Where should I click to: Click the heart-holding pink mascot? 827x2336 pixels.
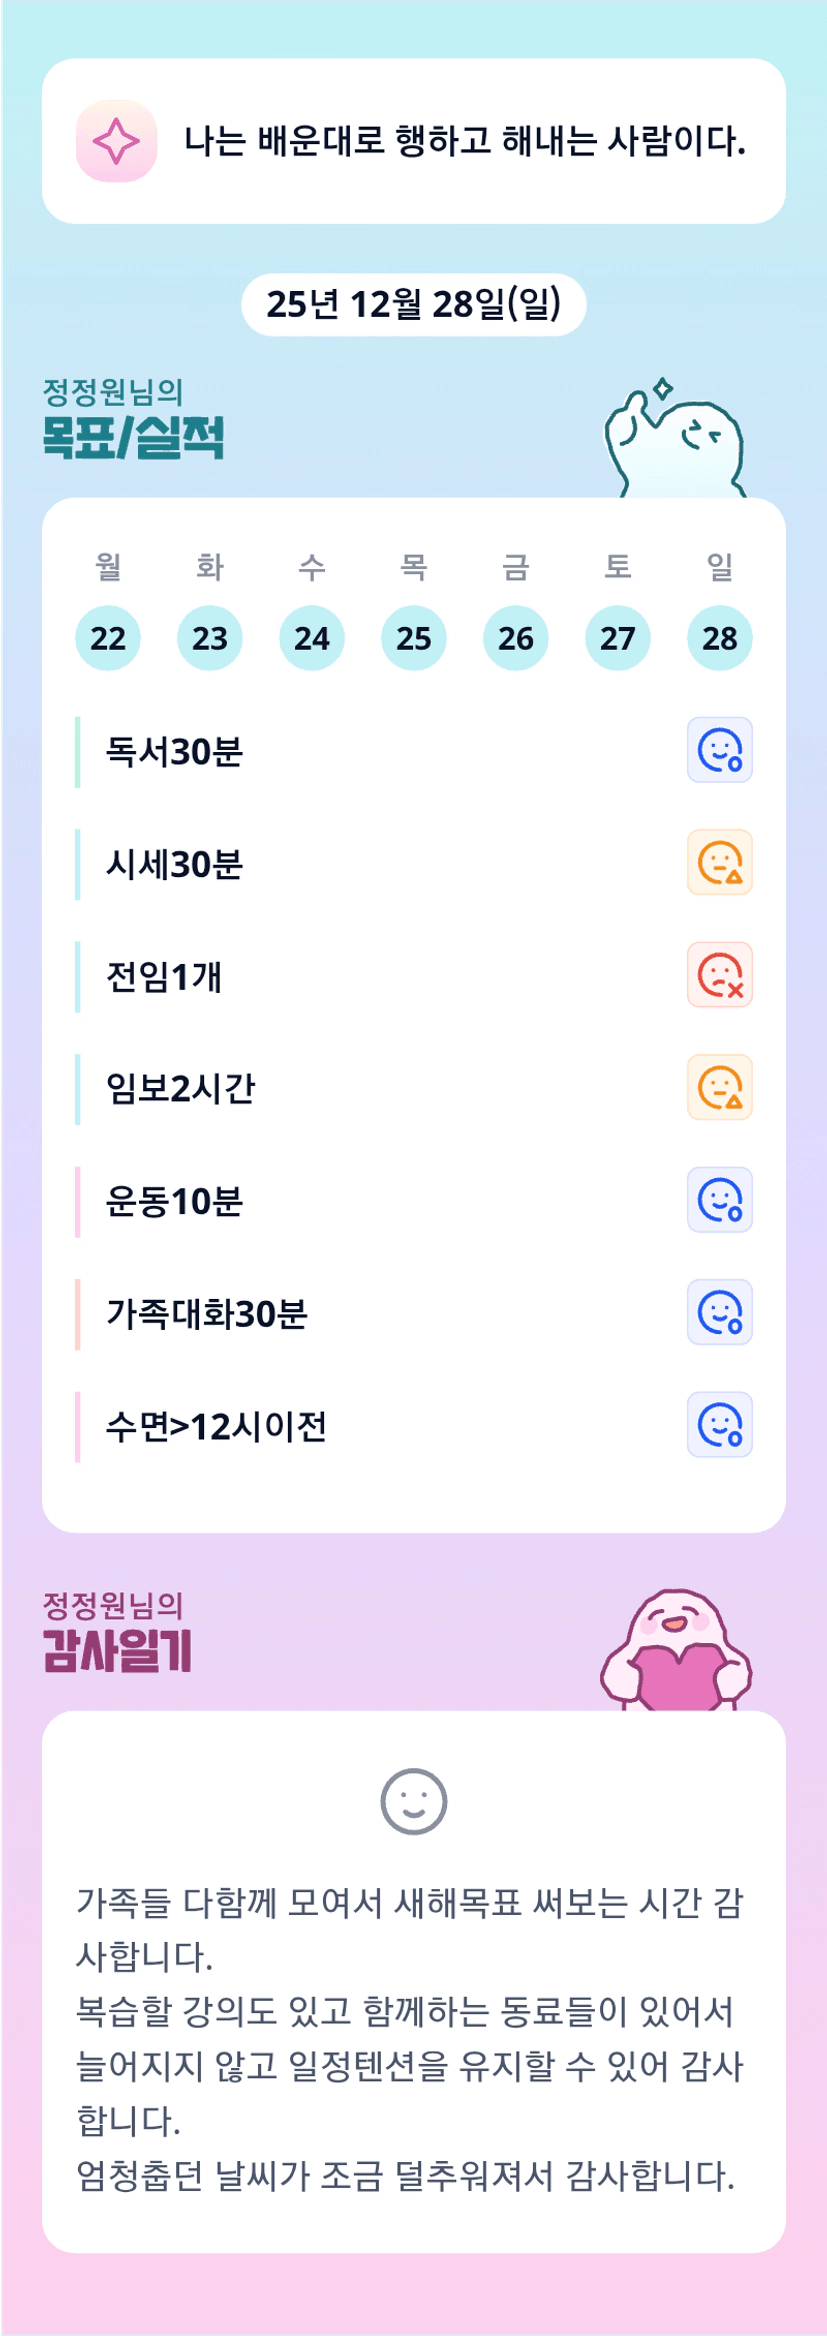pos(676,1650)
